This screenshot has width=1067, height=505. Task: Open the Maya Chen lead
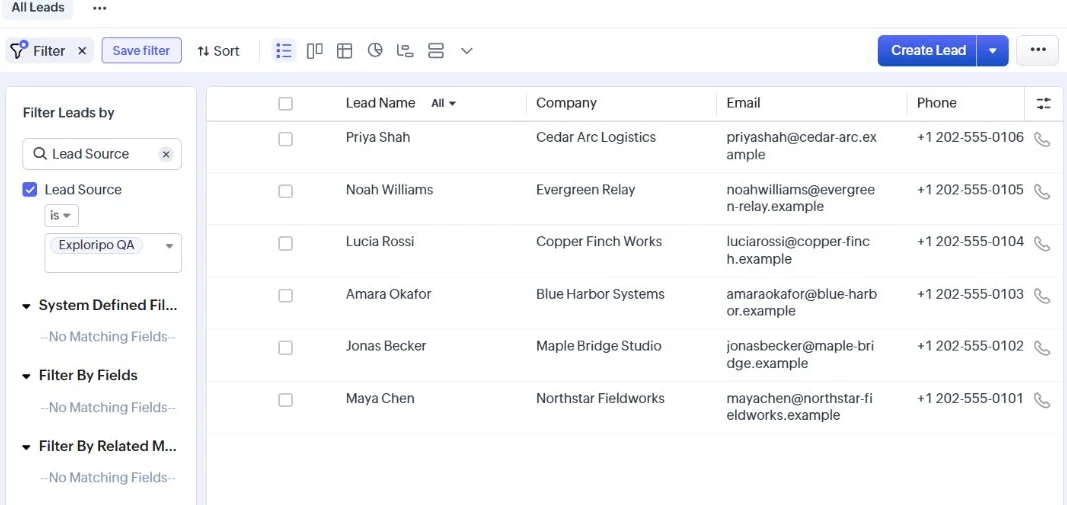[380, 399]
